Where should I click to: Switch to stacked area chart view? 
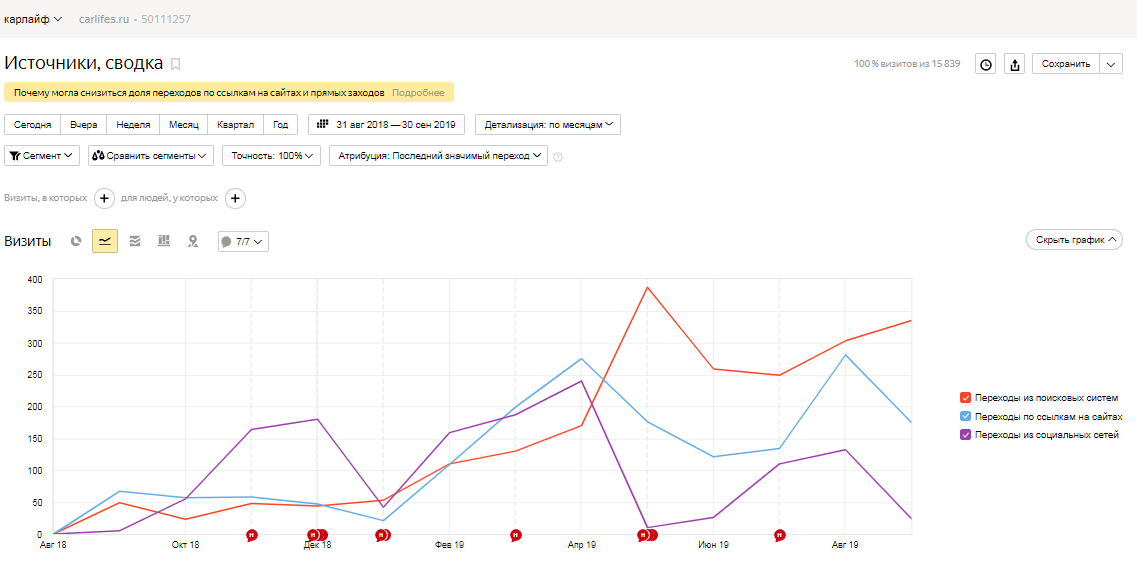[x=135, y=241]
